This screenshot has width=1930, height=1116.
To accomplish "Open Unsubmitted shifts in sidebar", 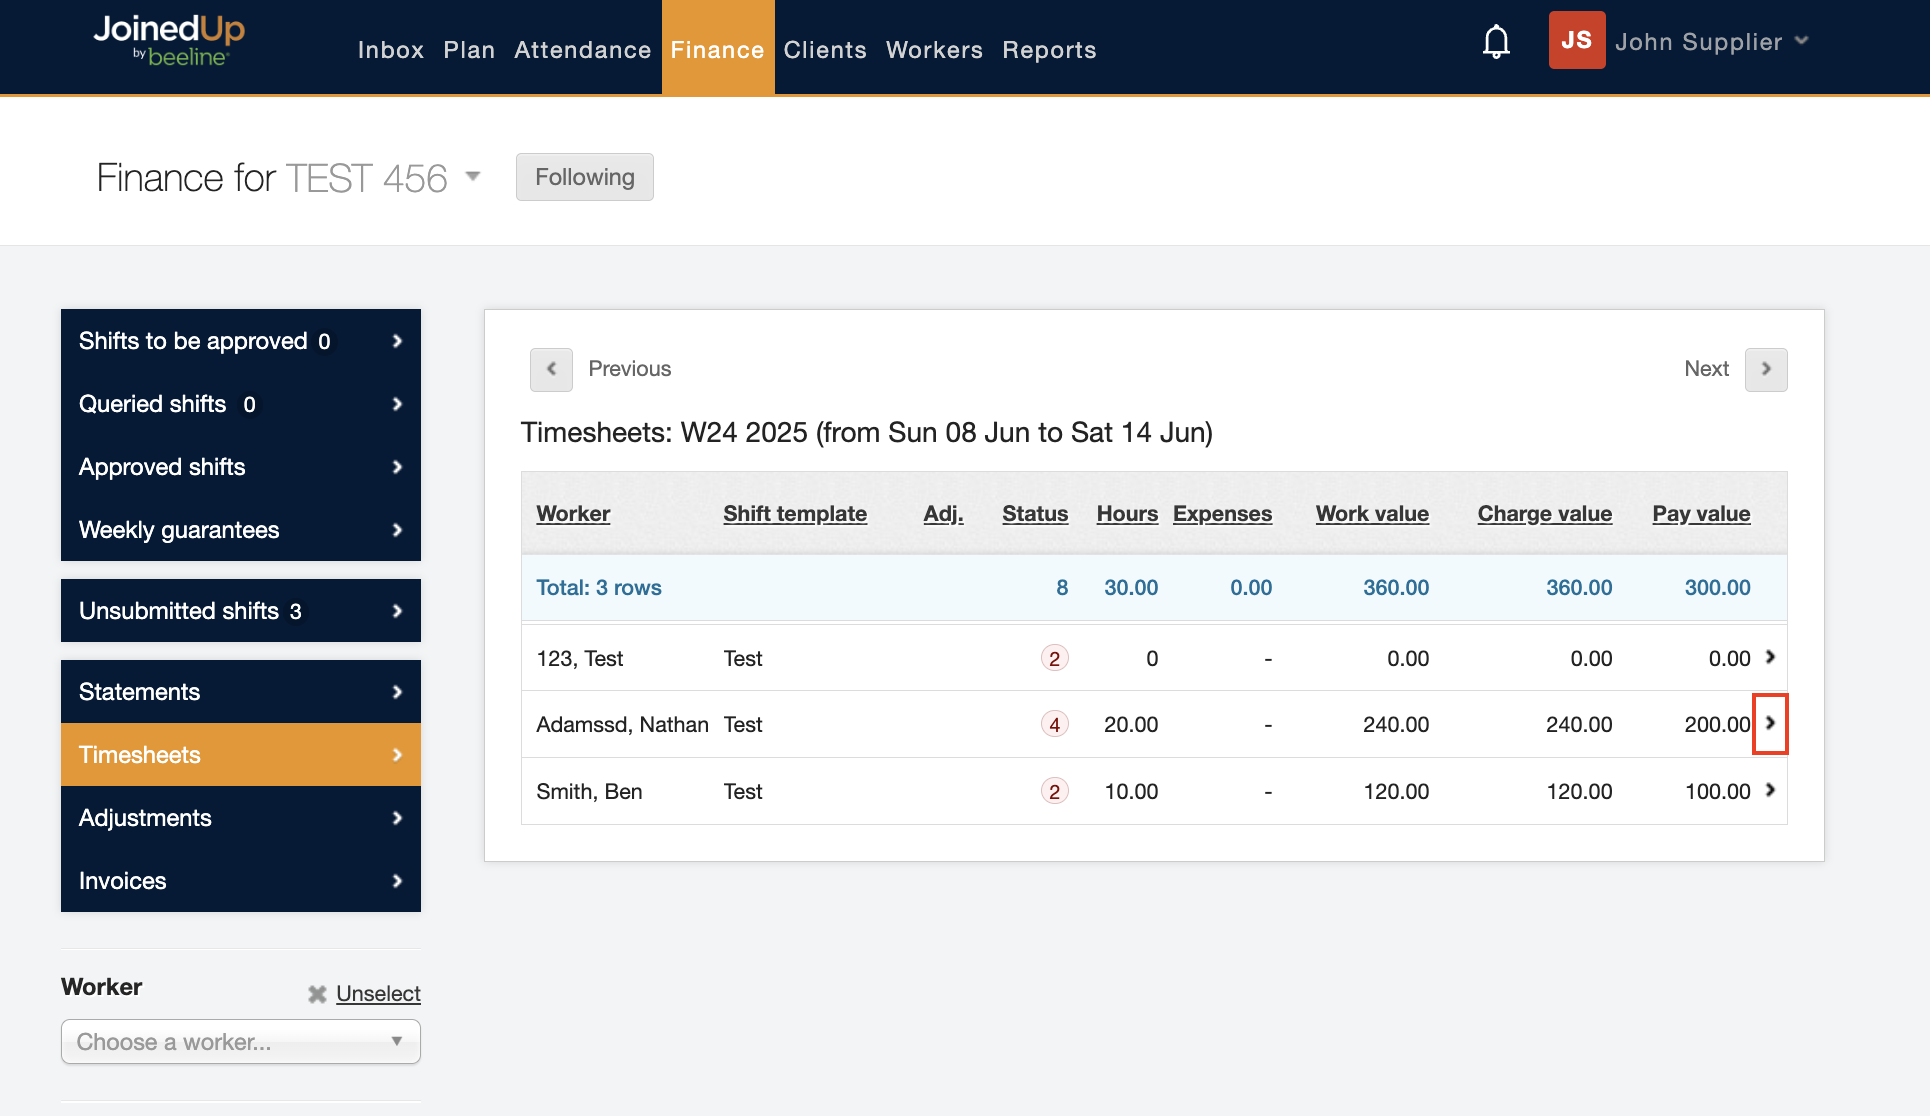I will pos(240,611).
